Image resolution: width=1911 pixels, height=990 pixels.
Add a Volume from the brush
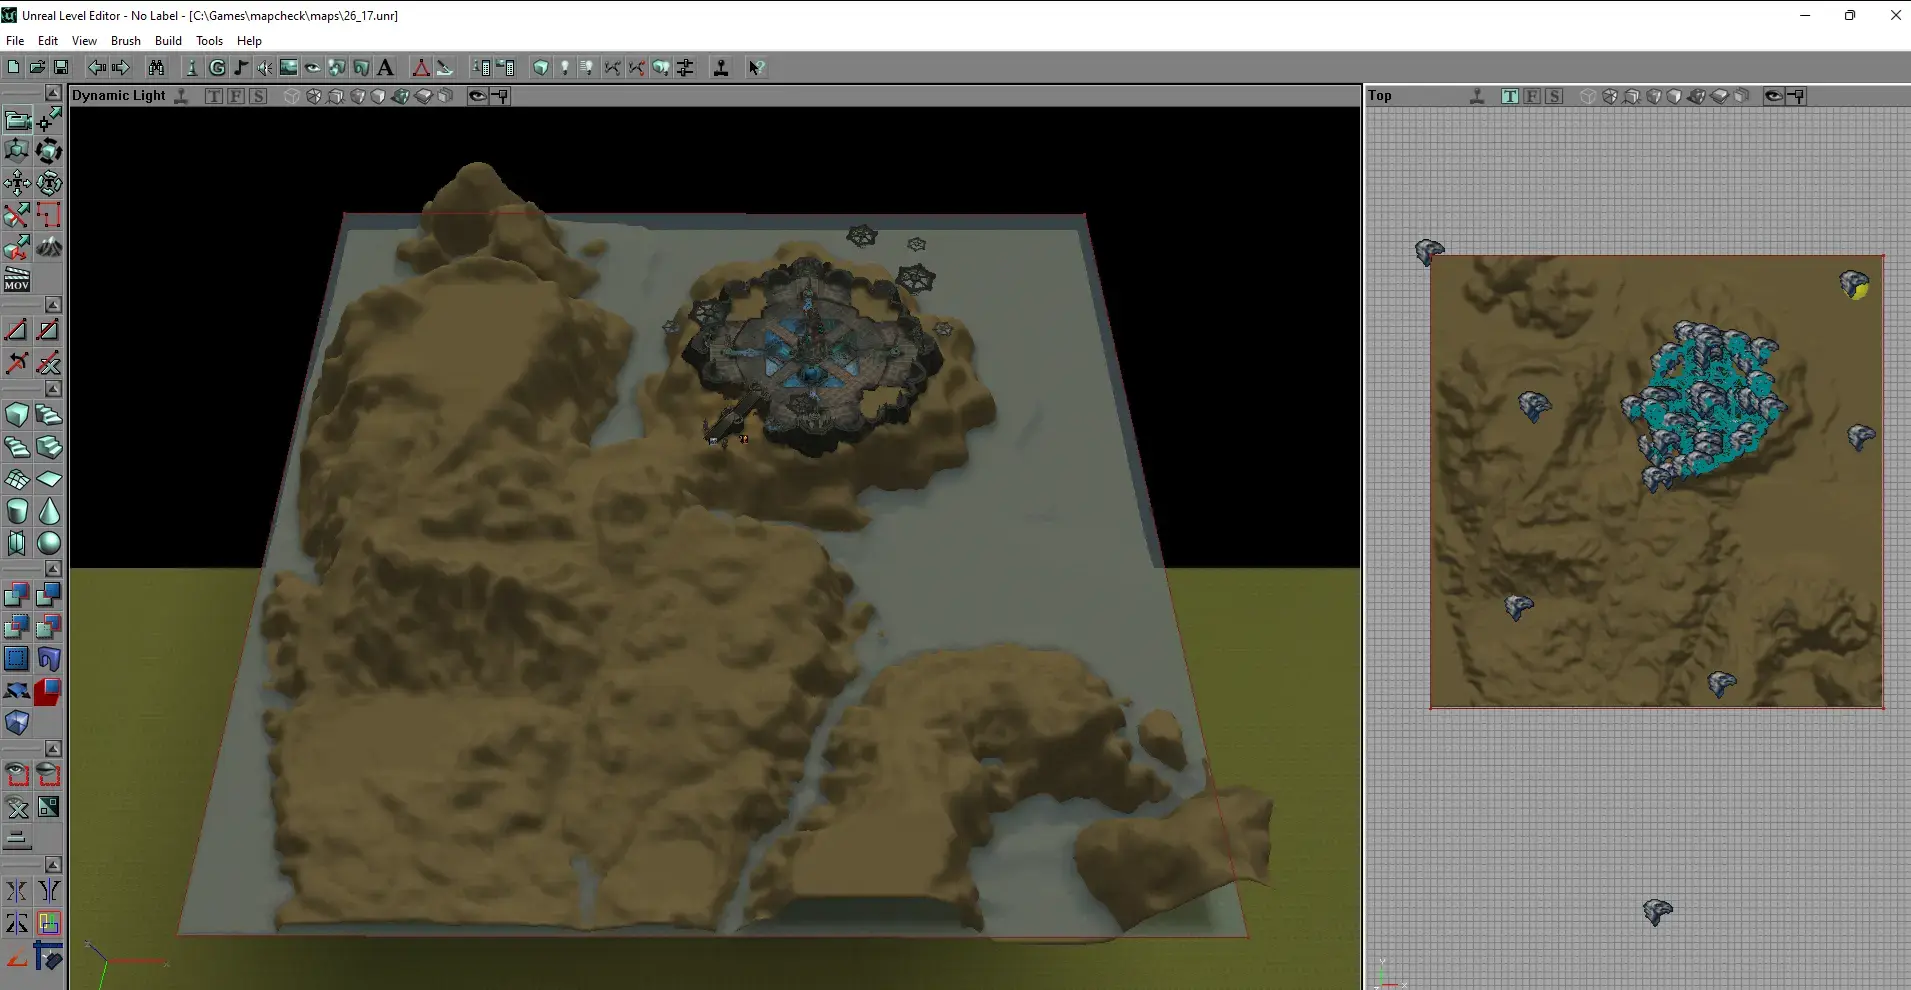pos(17,723)
